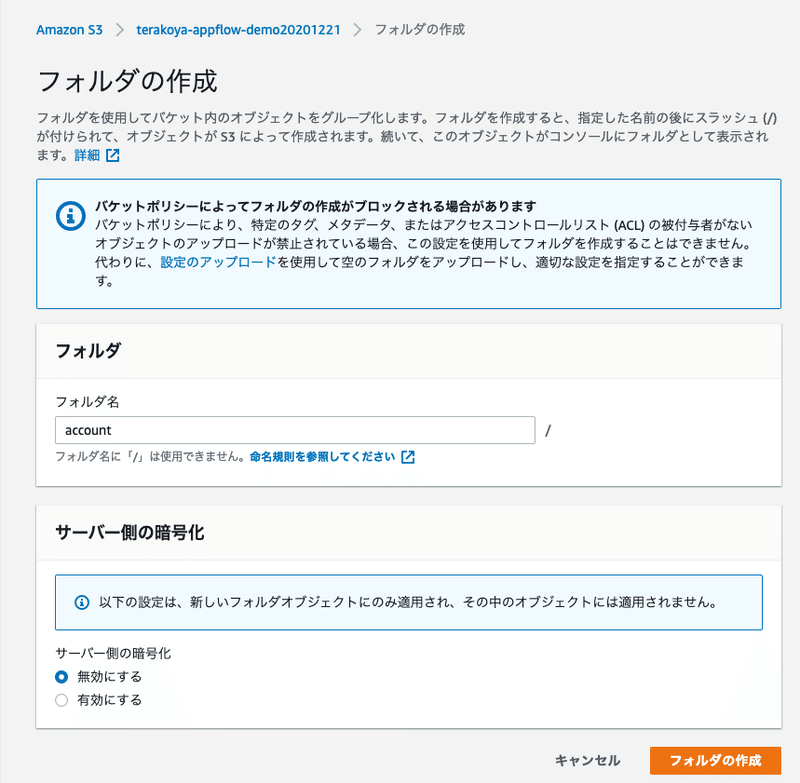
Task: Click the slash label after the folder name field
Action: click(548, 430)
